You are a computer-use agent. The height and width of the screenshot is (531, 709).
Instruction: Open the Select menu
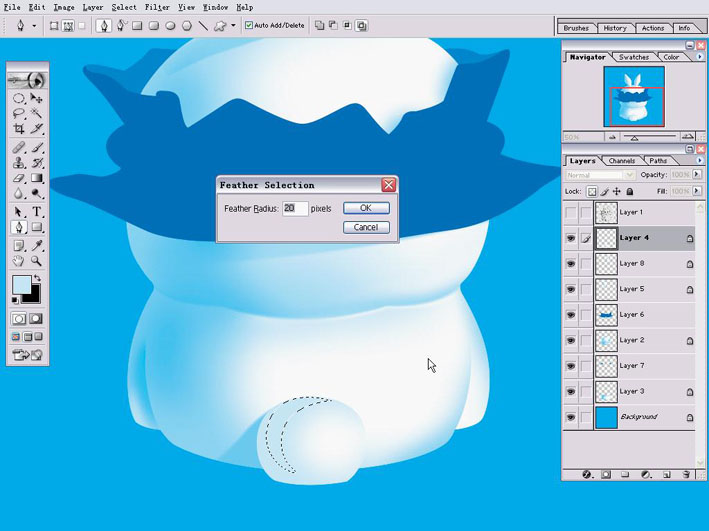pyautogui.click(x=124, y=7)
